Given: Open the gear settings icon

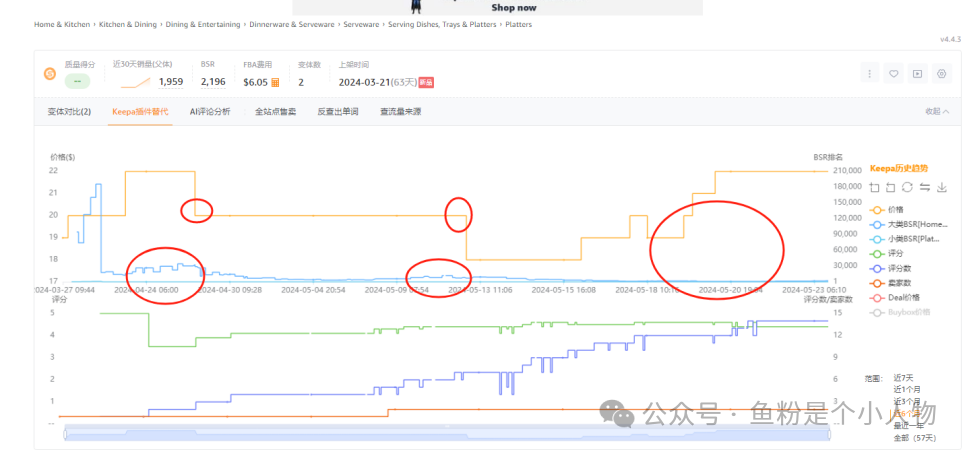Looking at the screenshot, I should pos(941,74).
